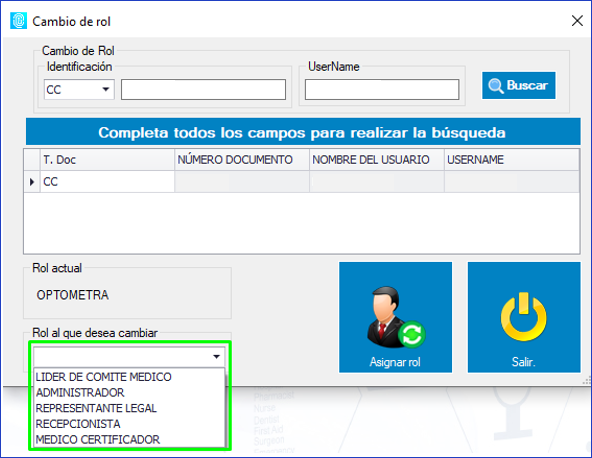
Task: Click the fingerprint app icon in title bar
Action: [x=18, y=21]
